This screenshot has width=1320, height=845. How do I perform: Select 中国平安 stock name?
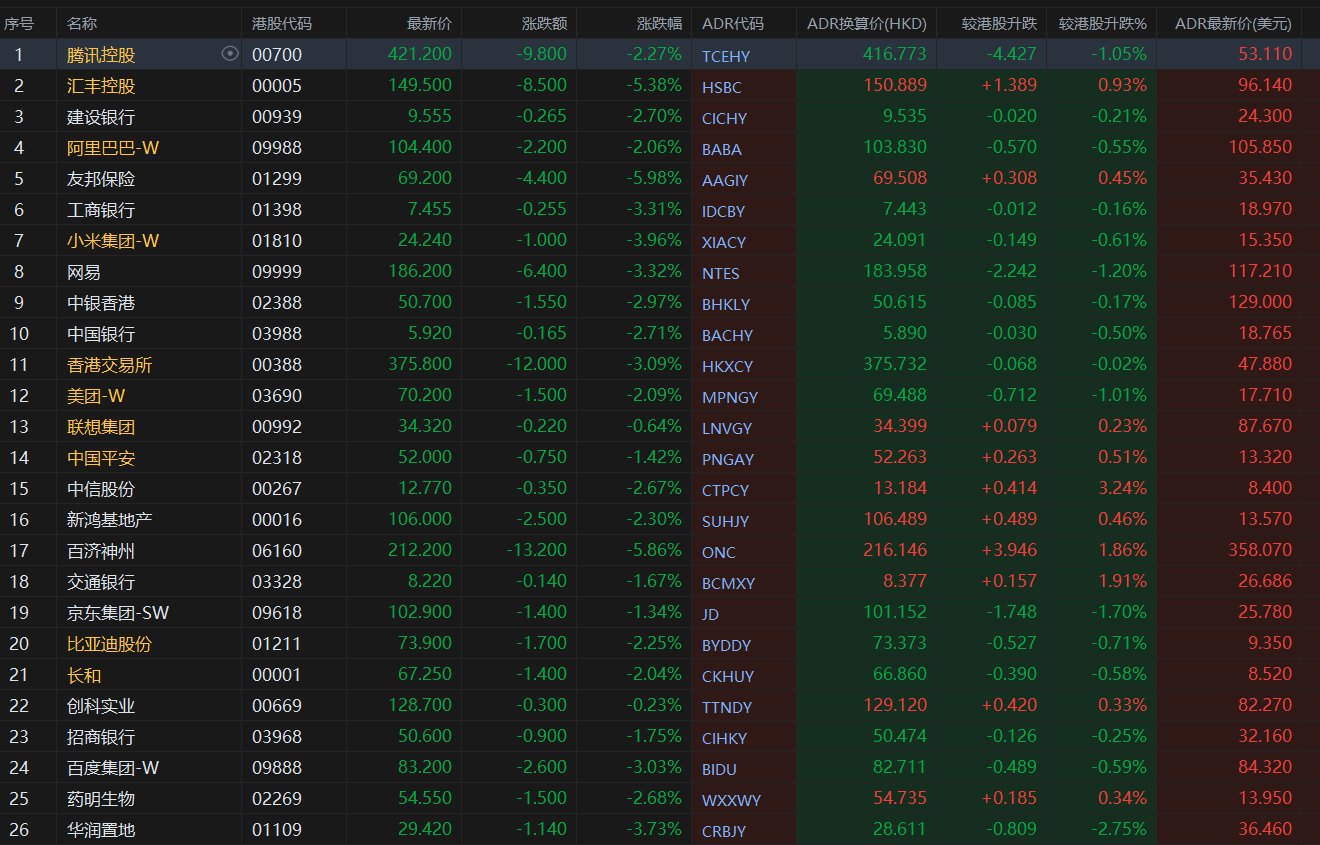101,458
